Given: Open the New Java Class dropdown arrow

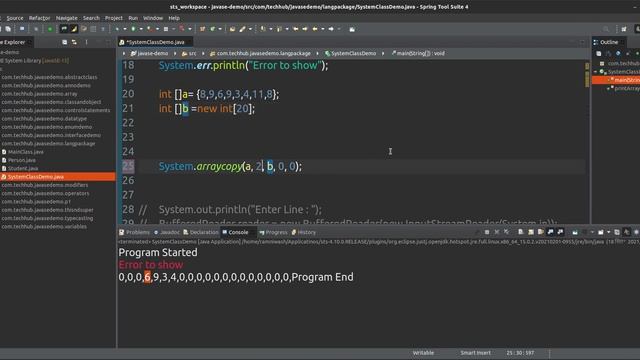Looking at the screenshot, I should (220, 29).
